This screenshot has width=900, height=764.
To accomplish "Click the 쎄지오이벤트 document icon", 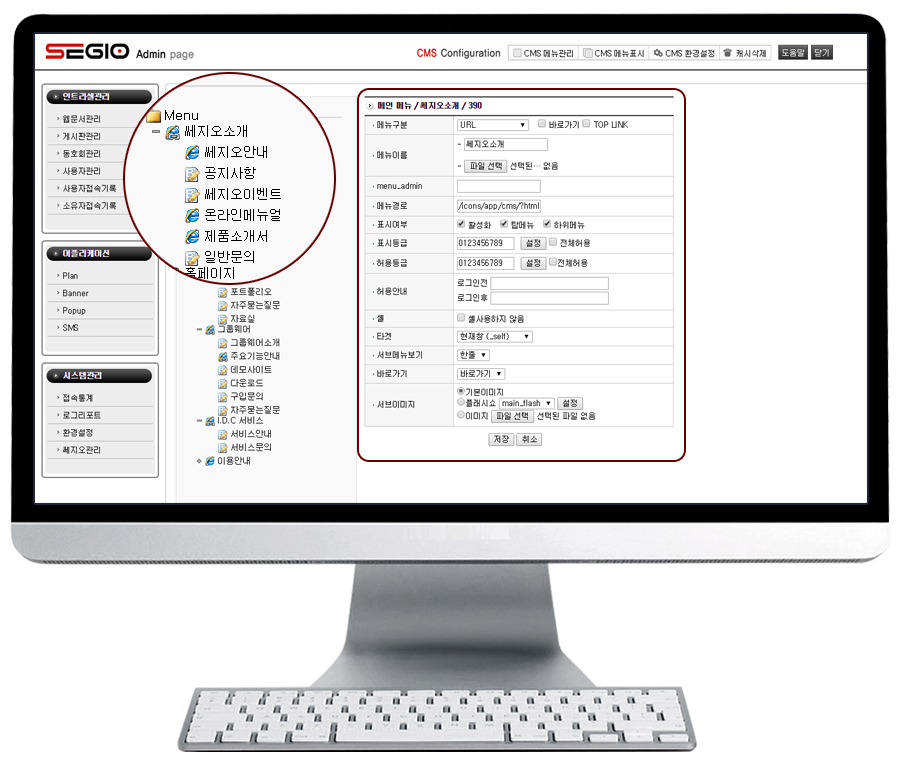I will click(192, 195).
